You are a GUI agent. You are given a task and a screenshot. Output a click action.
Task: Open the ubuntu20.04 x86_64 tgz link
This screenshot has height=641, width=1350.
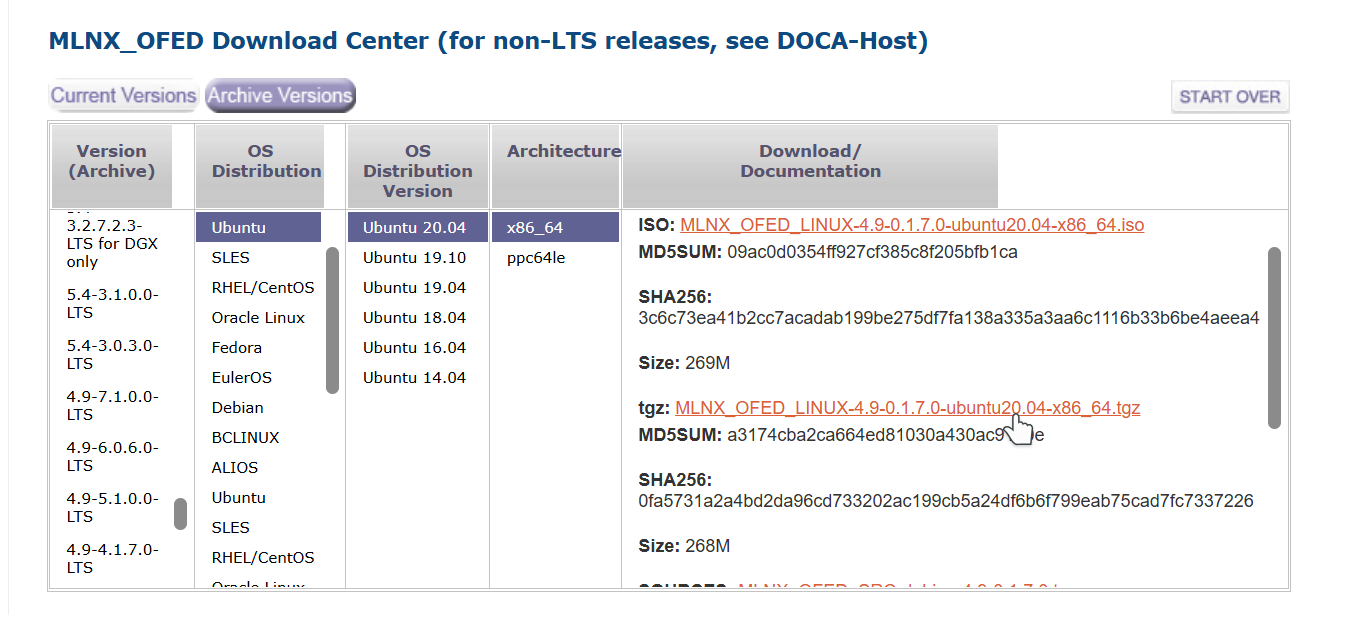click(907, 408)
